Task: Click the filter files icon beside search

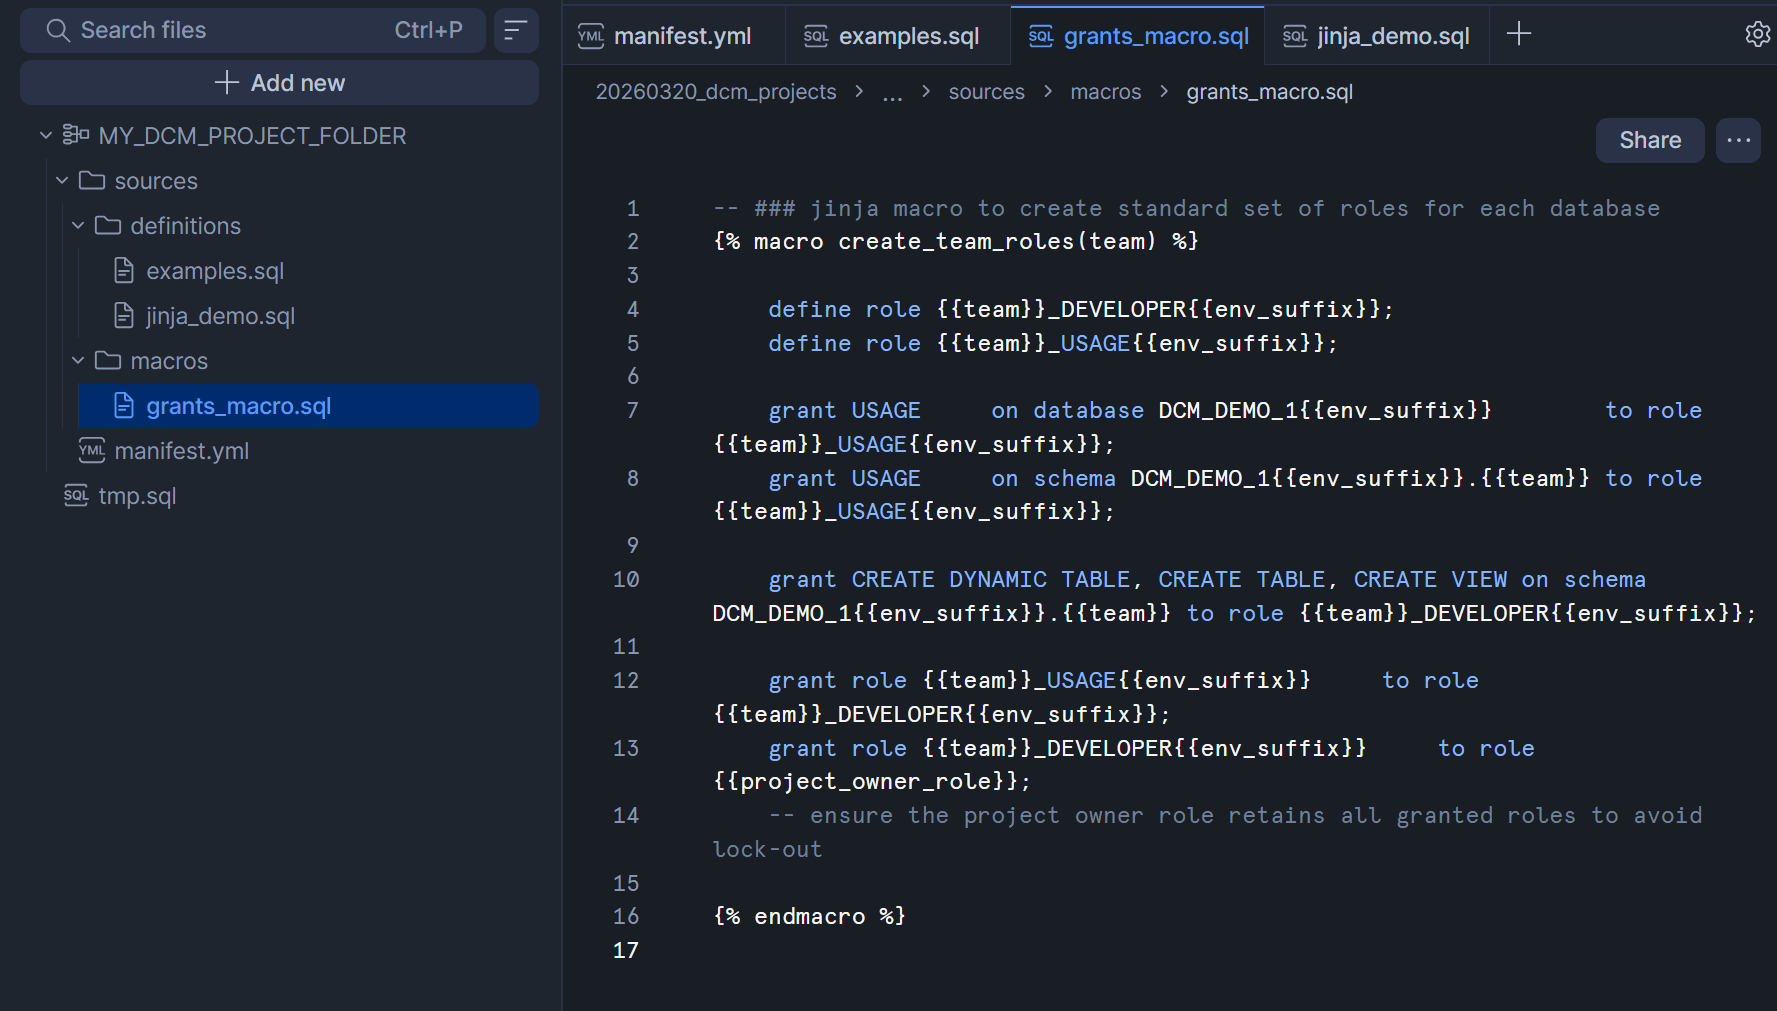Action: 516,31
